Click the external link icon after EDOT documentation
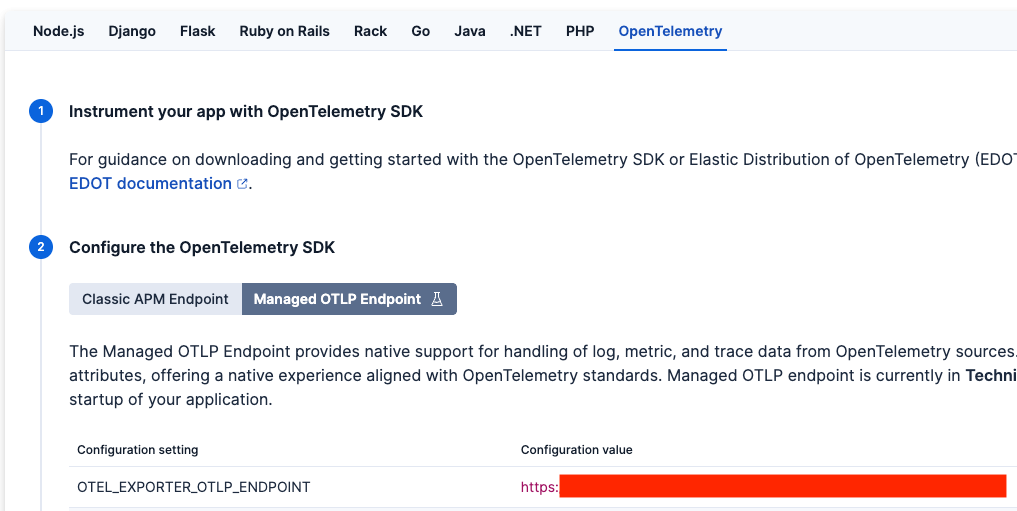This screenshot has height=511, width=1017. click(x=242, y=184)
